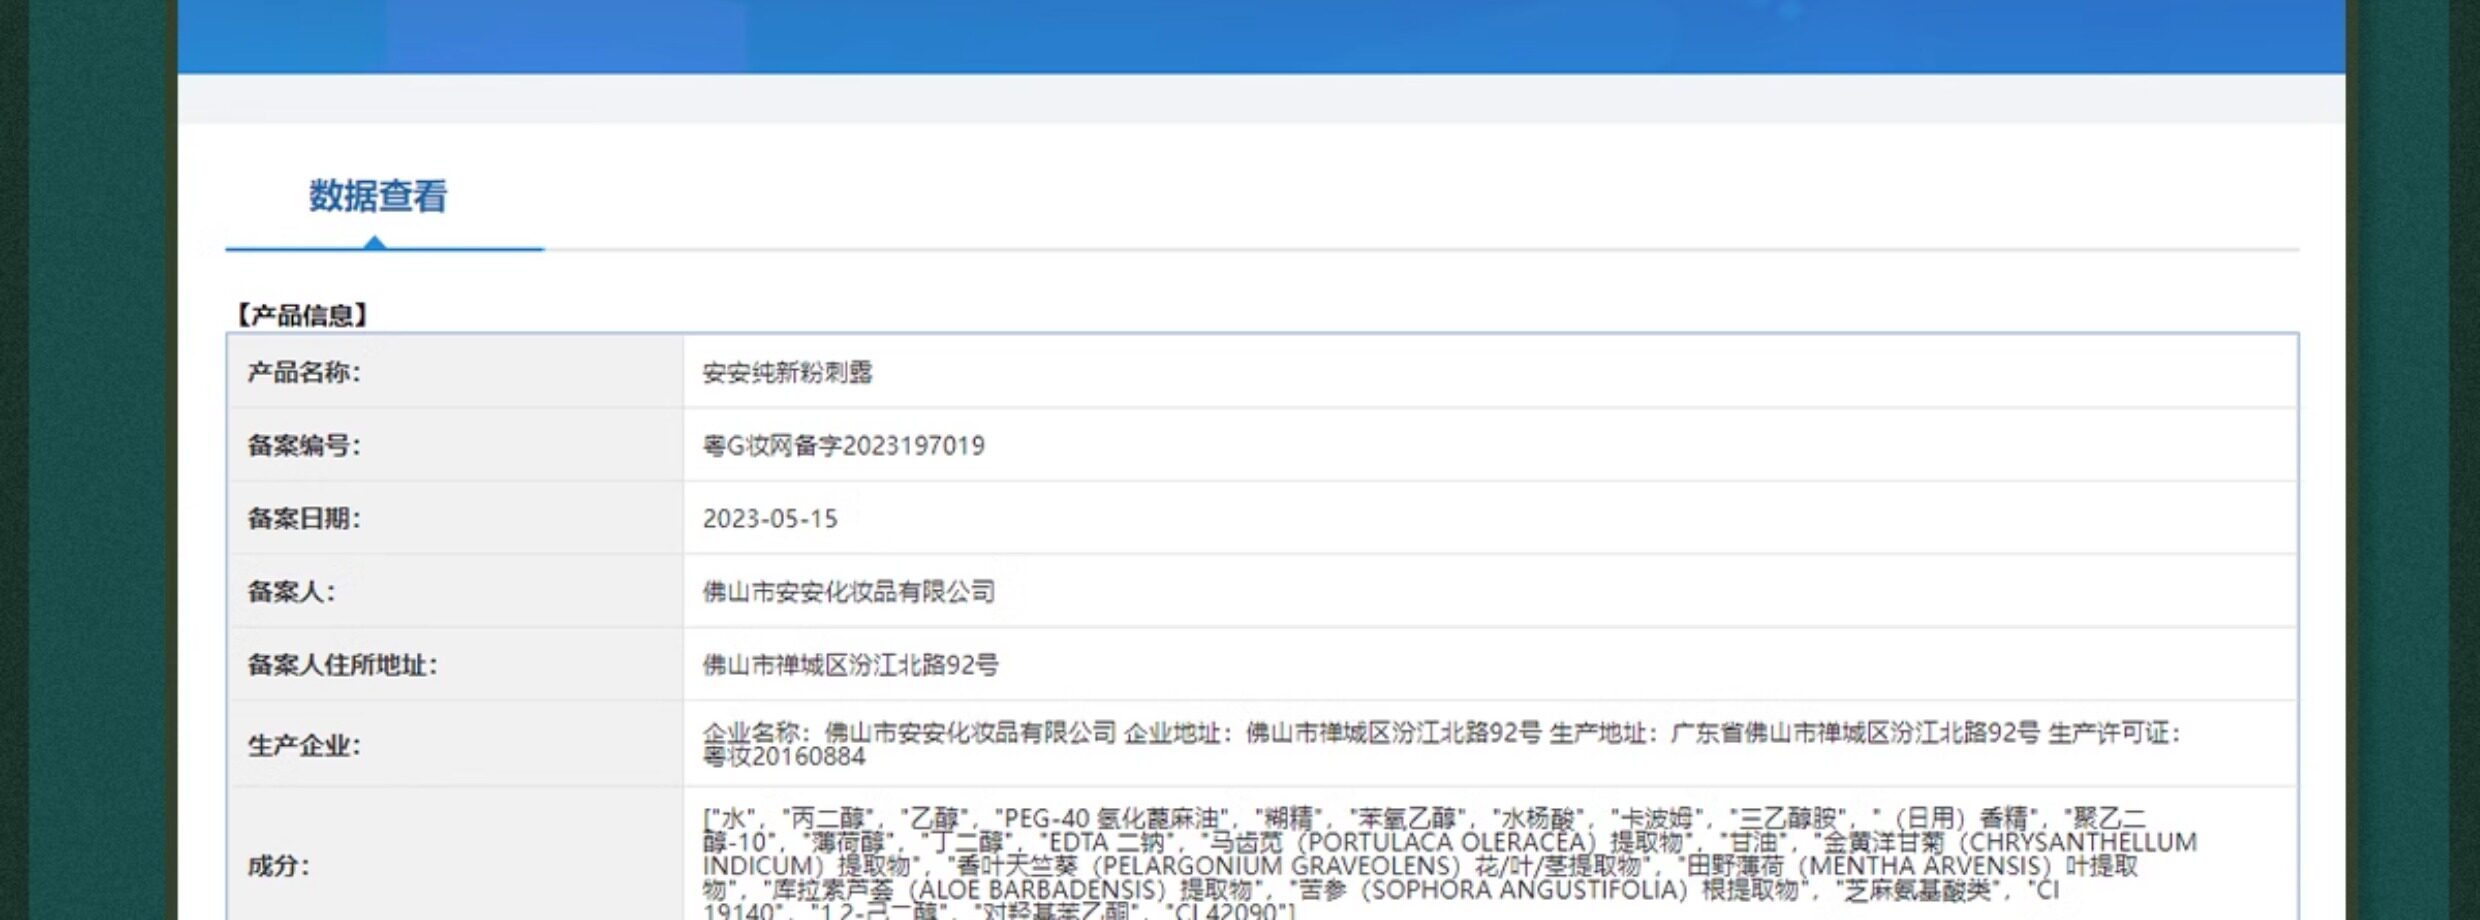This screenshot has width=2480, height=920.
Task: Click filing number 粤G妆网备字2023197019
Action: [843, 446]
